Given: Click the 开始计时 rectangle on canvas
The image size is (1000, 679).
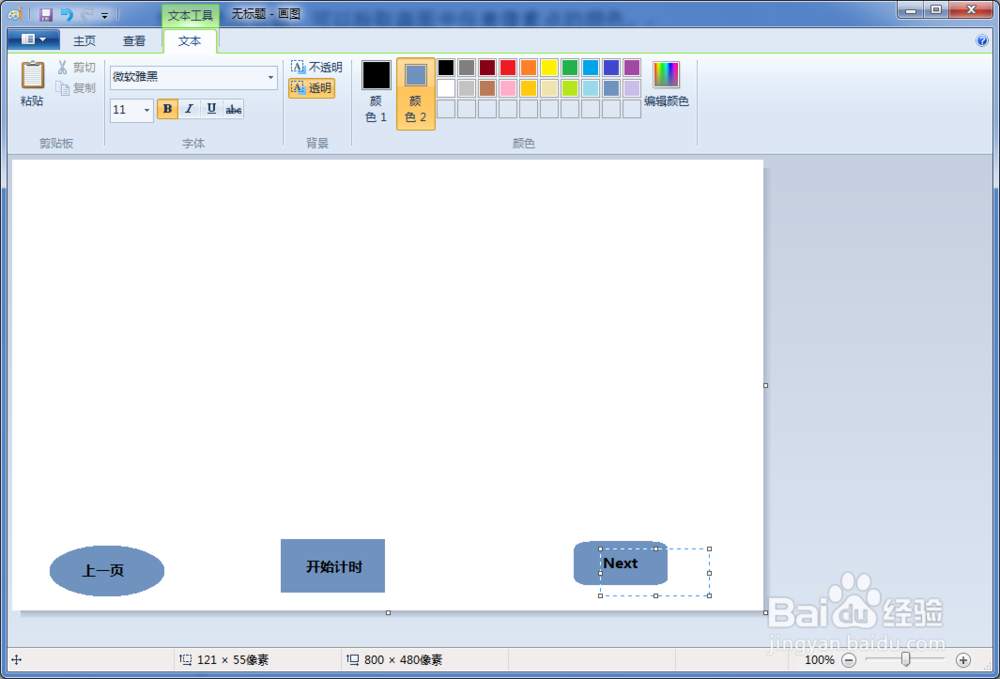Looking at the screenshot, I should pyautogui.click(x=332, y=566).
